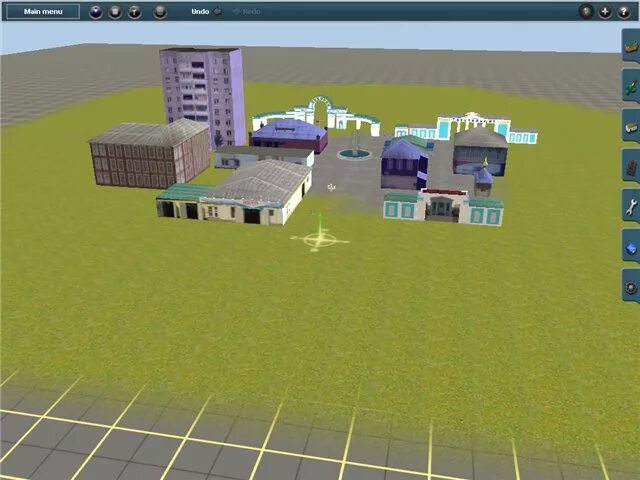Open the Tracks tab with rail icon
Screen dimensions: 640x480
631,166
